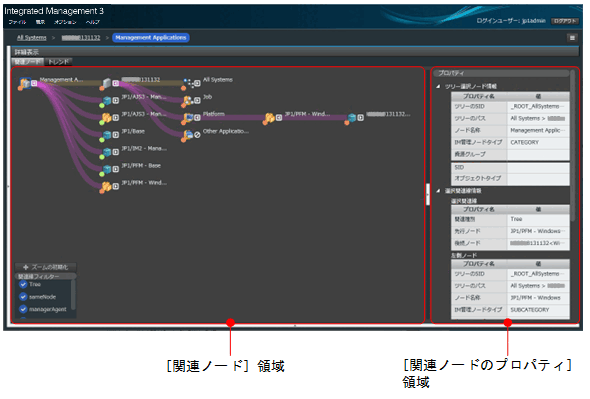Click the splitter handle beside properties panel
This screenshot has height=399, width=590.
(x=428, y=194)
